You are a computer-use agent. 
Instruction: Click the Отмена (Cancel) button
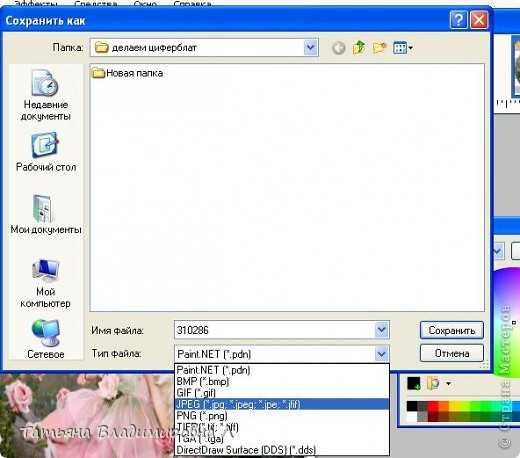pos(452,353)
